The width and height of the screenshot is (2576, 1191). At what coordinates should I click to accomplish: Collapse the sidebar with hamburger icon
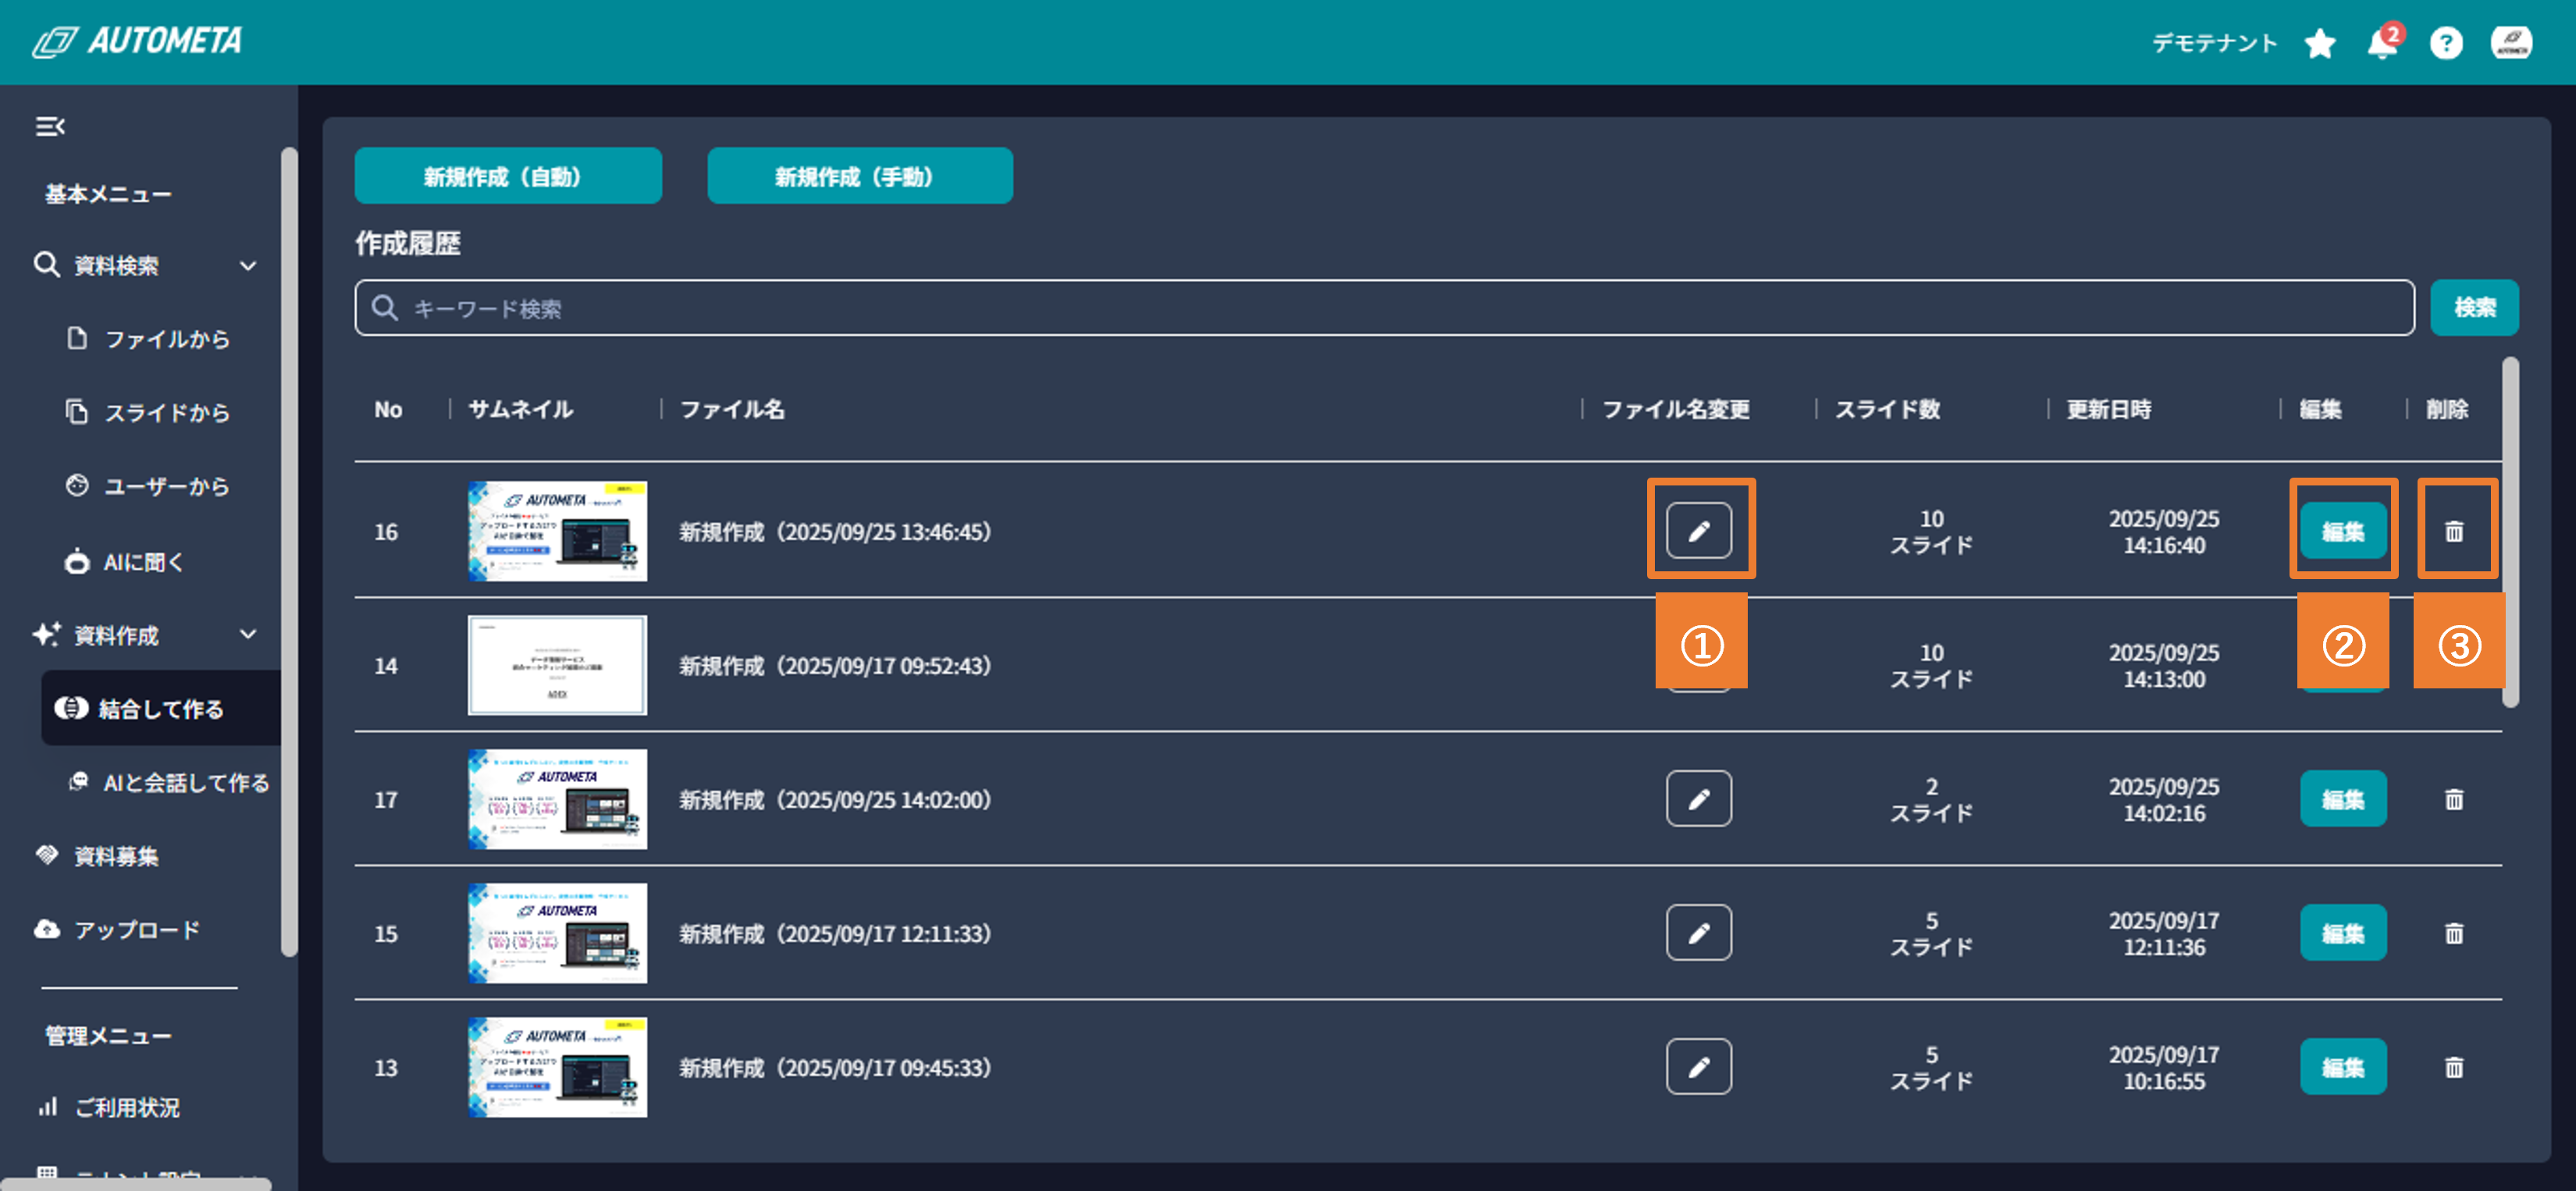coord(50,126)
